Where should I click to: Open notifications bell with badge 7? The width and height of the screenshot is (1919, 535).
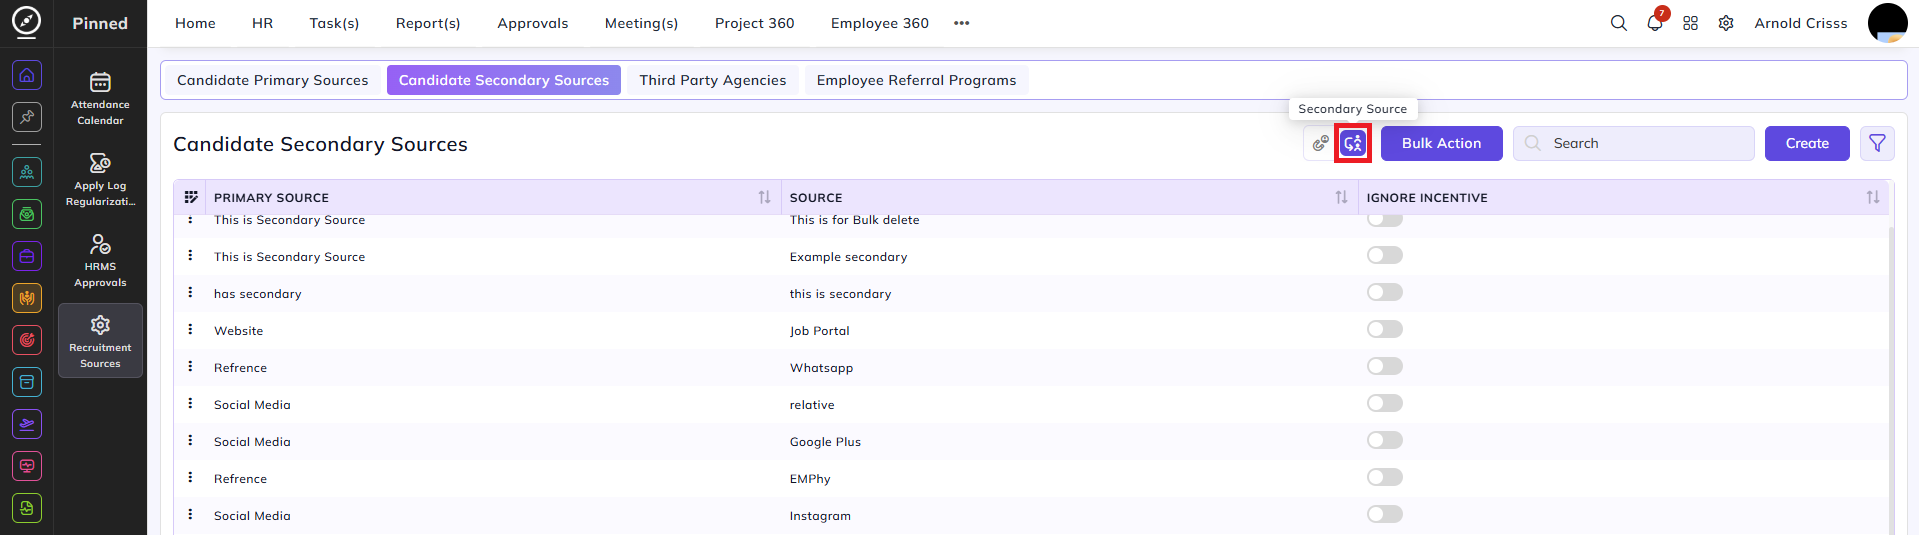(1655, 23)
